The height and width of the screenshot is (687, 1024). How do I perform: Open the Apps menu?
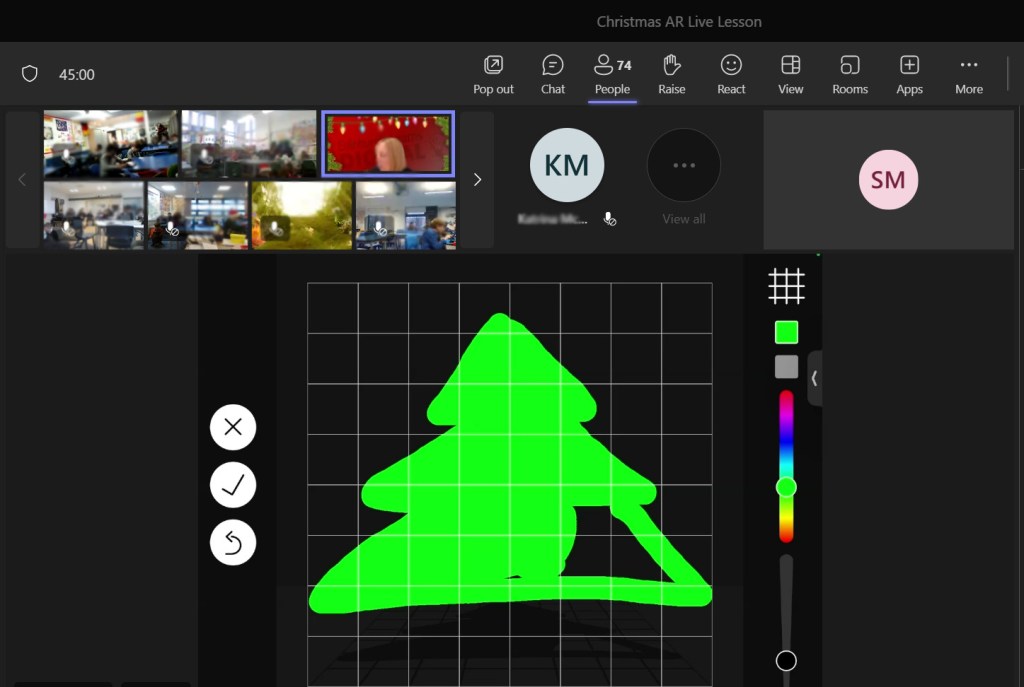[x=909, y=66]
